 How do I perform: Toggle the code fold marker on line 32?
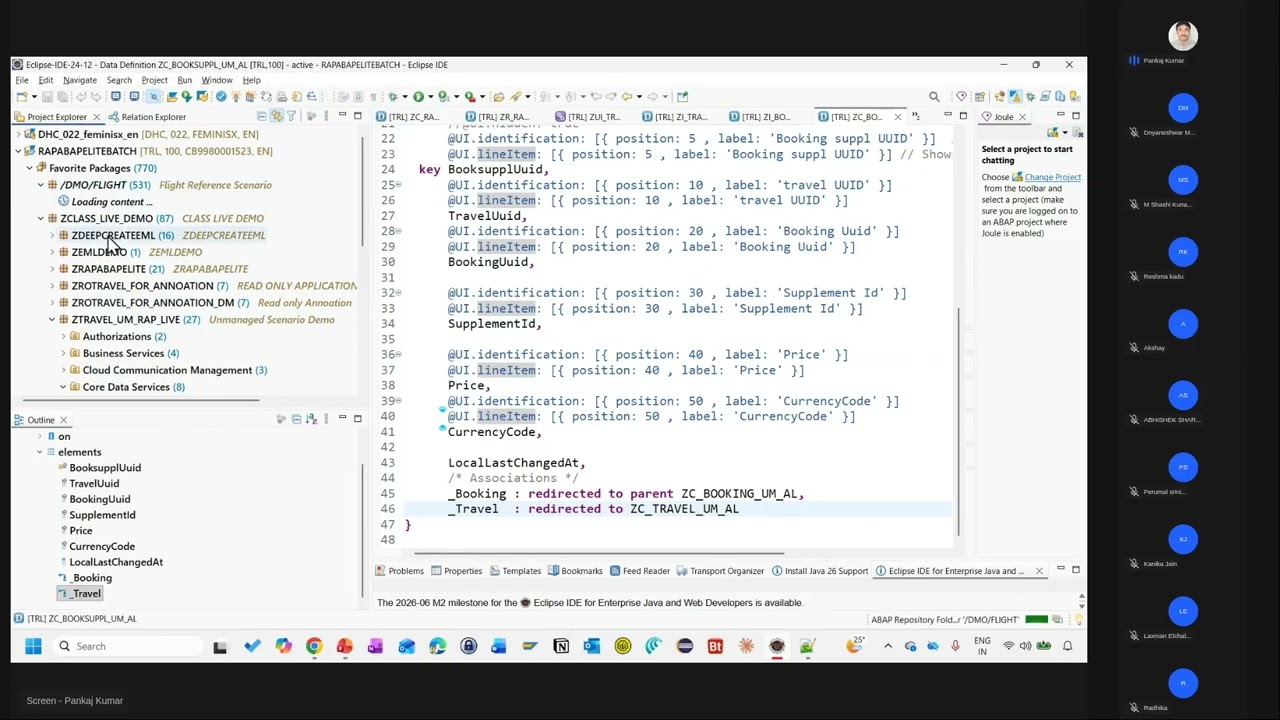click(399, 293)
